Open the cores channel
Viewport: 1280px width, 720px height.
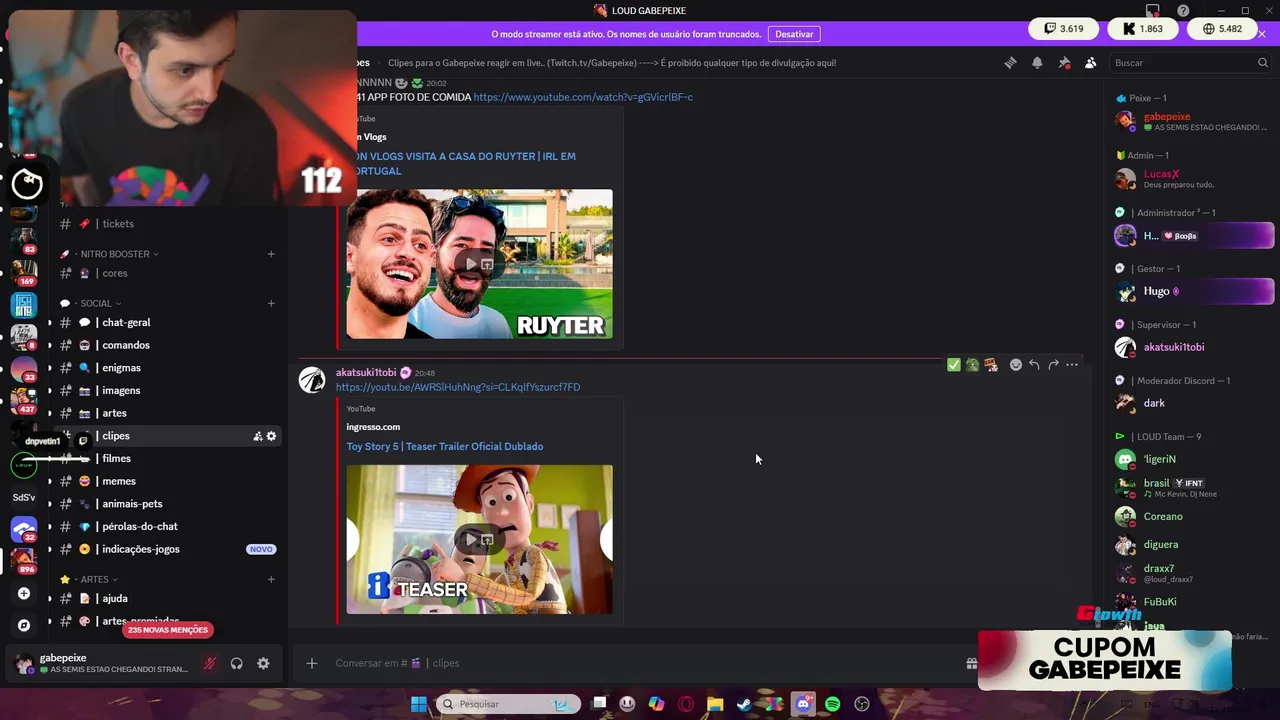tap(168, 273)
